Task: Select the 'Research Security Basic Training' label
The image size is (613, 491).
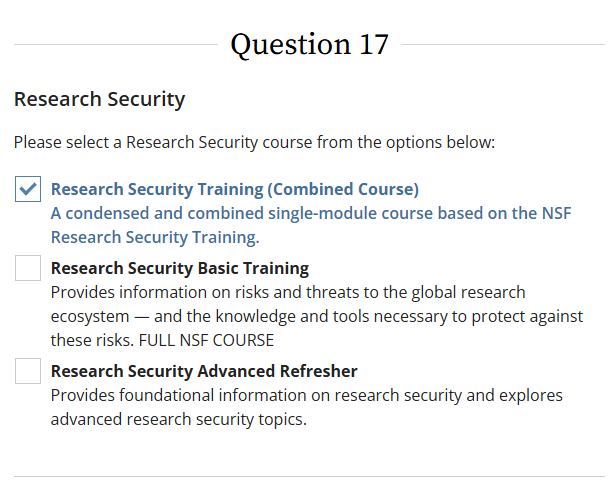Action: pos(180,268)
